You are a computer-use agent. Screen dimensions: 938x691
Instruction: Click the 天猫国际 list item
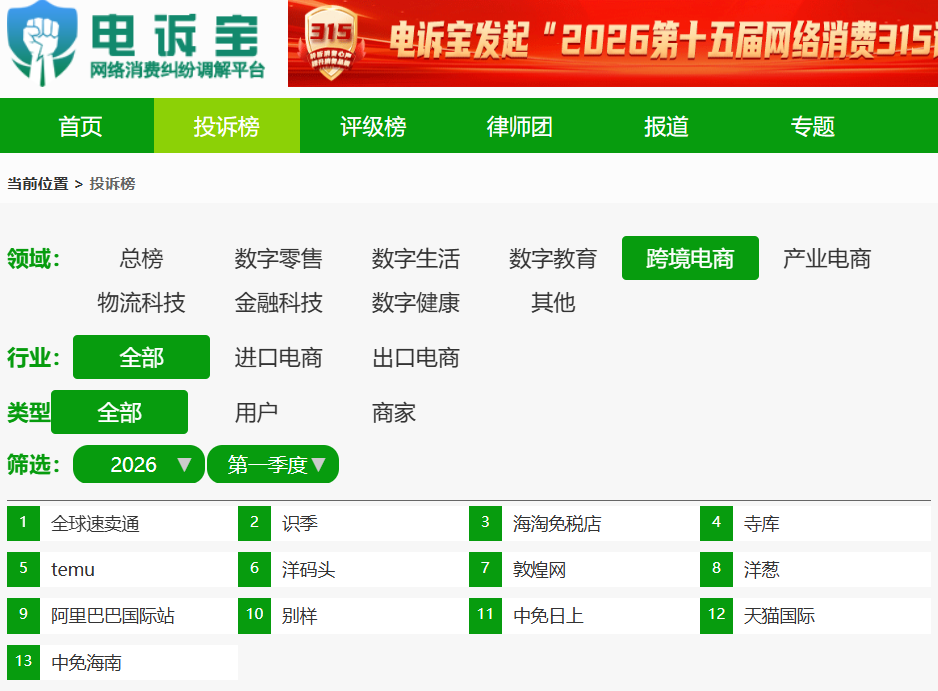tap(778, 615)
